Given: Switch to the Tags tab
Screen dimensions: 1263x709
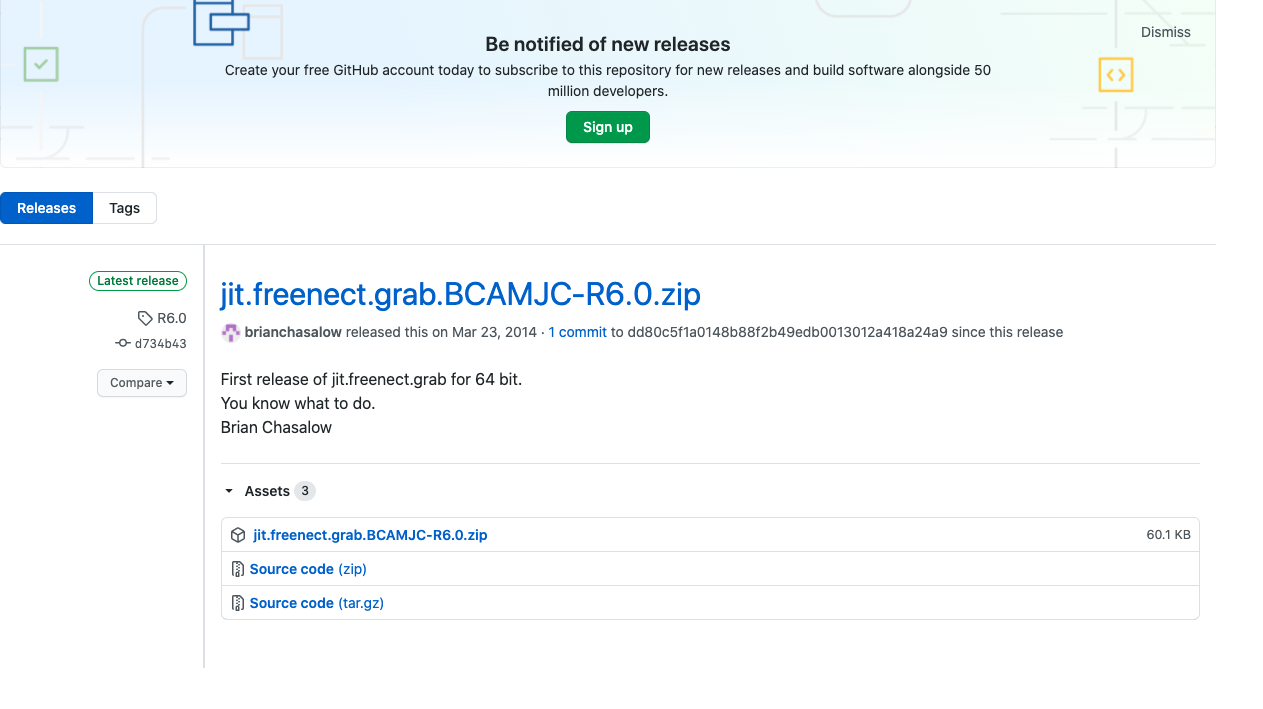Looking at the screenshot, I should [125, 208].
